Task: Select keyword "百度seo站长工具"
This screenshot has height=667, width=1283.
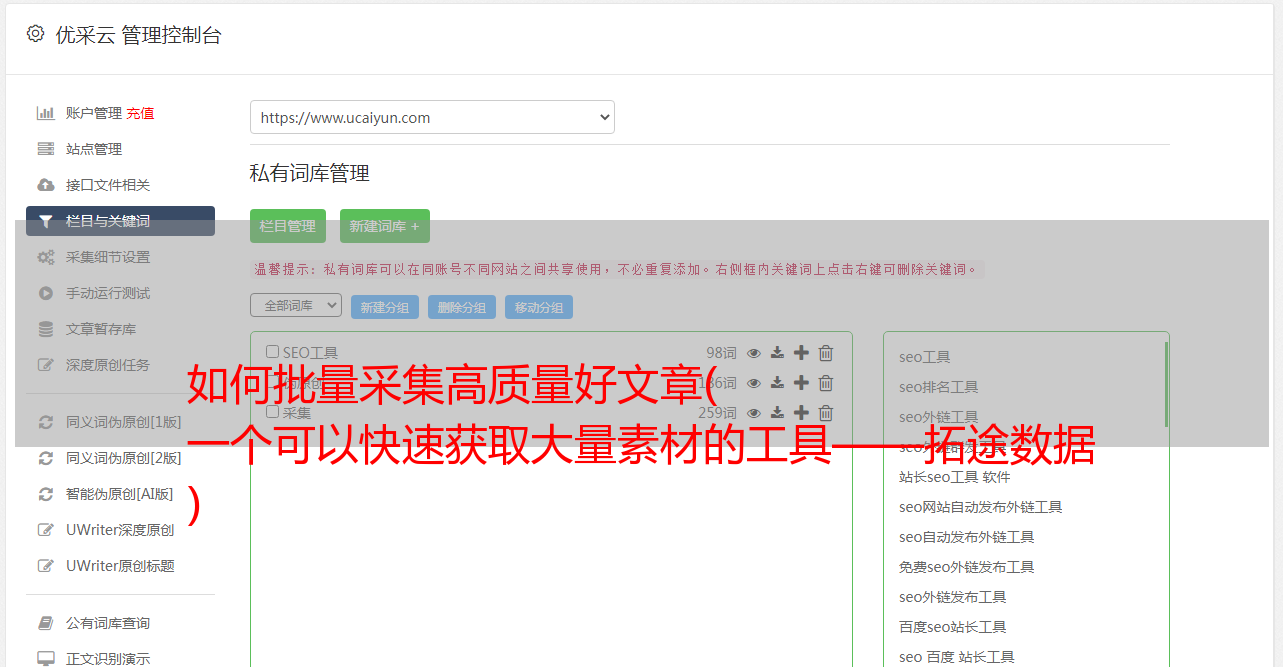Action: [952, 627]
